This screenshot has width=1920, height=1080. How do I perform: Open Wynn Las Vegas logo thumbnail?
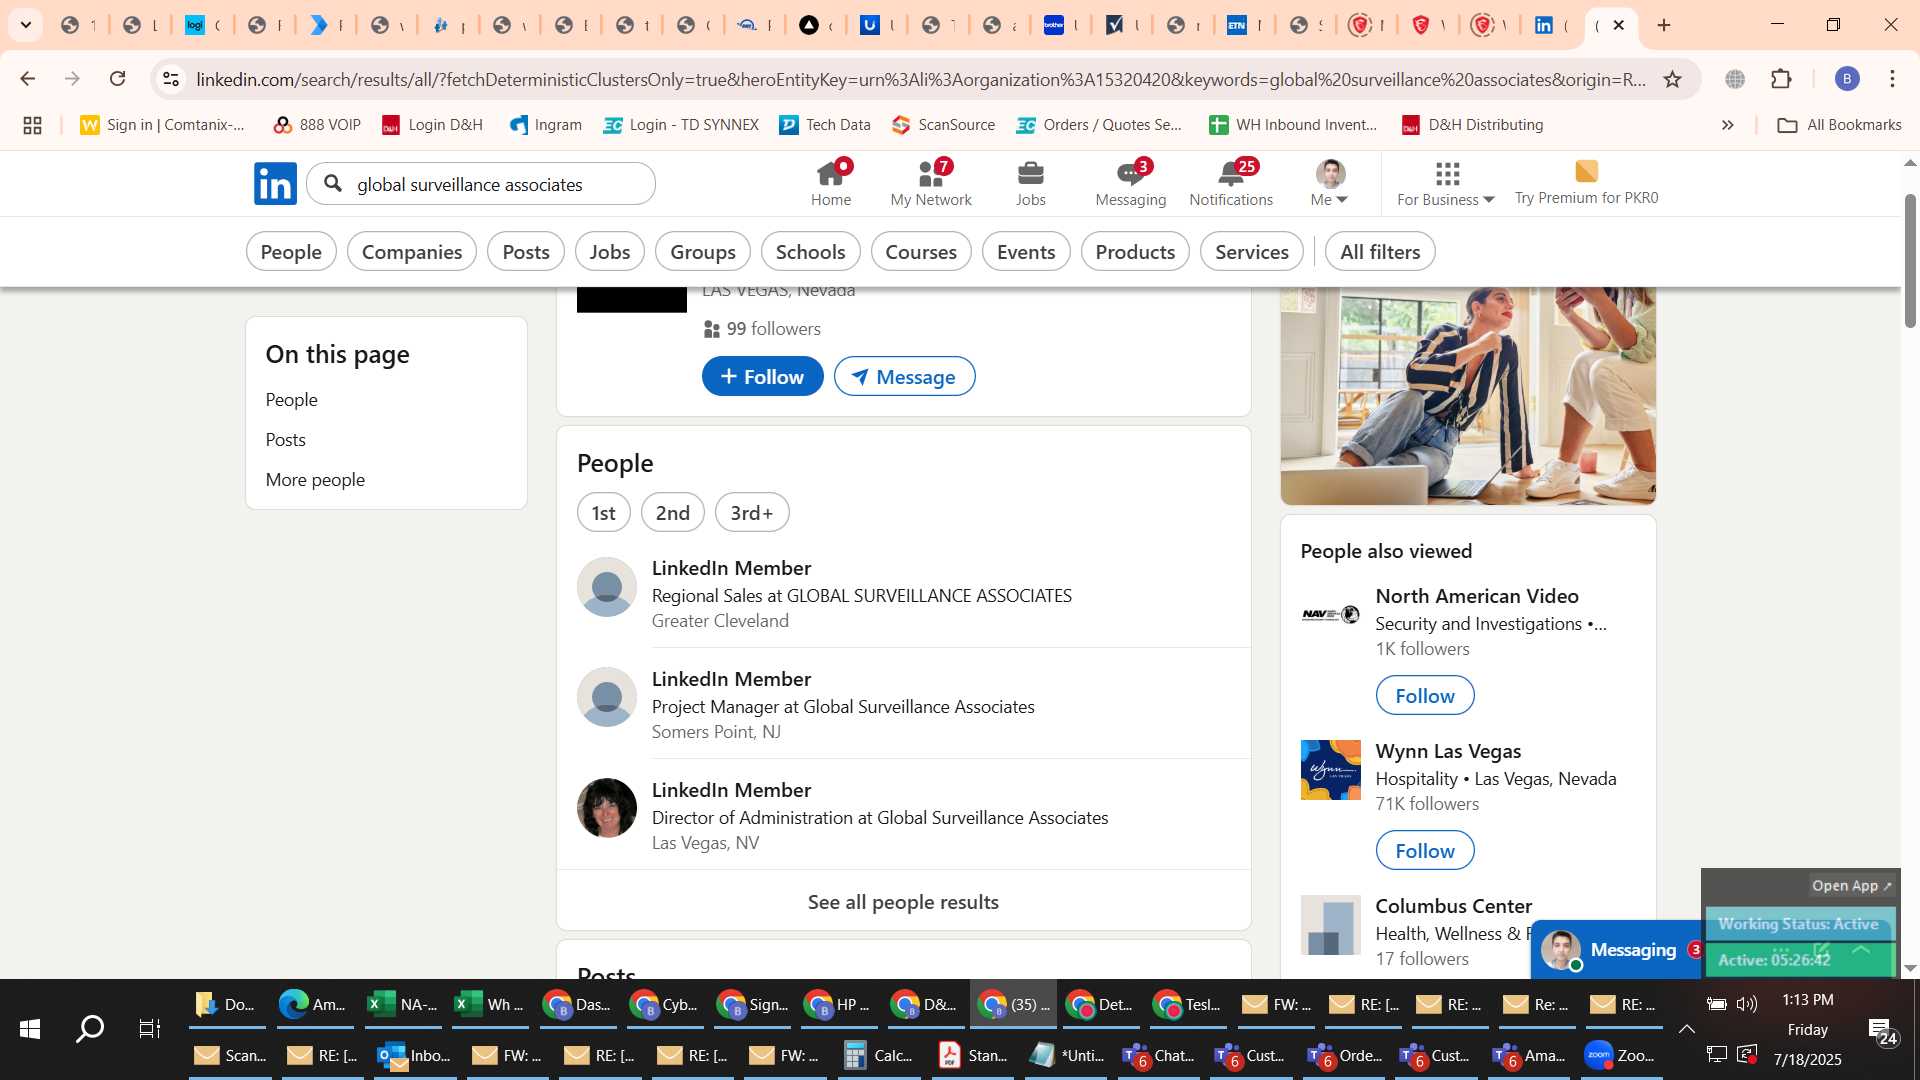pyautogui.click(x=1330, y=770)
